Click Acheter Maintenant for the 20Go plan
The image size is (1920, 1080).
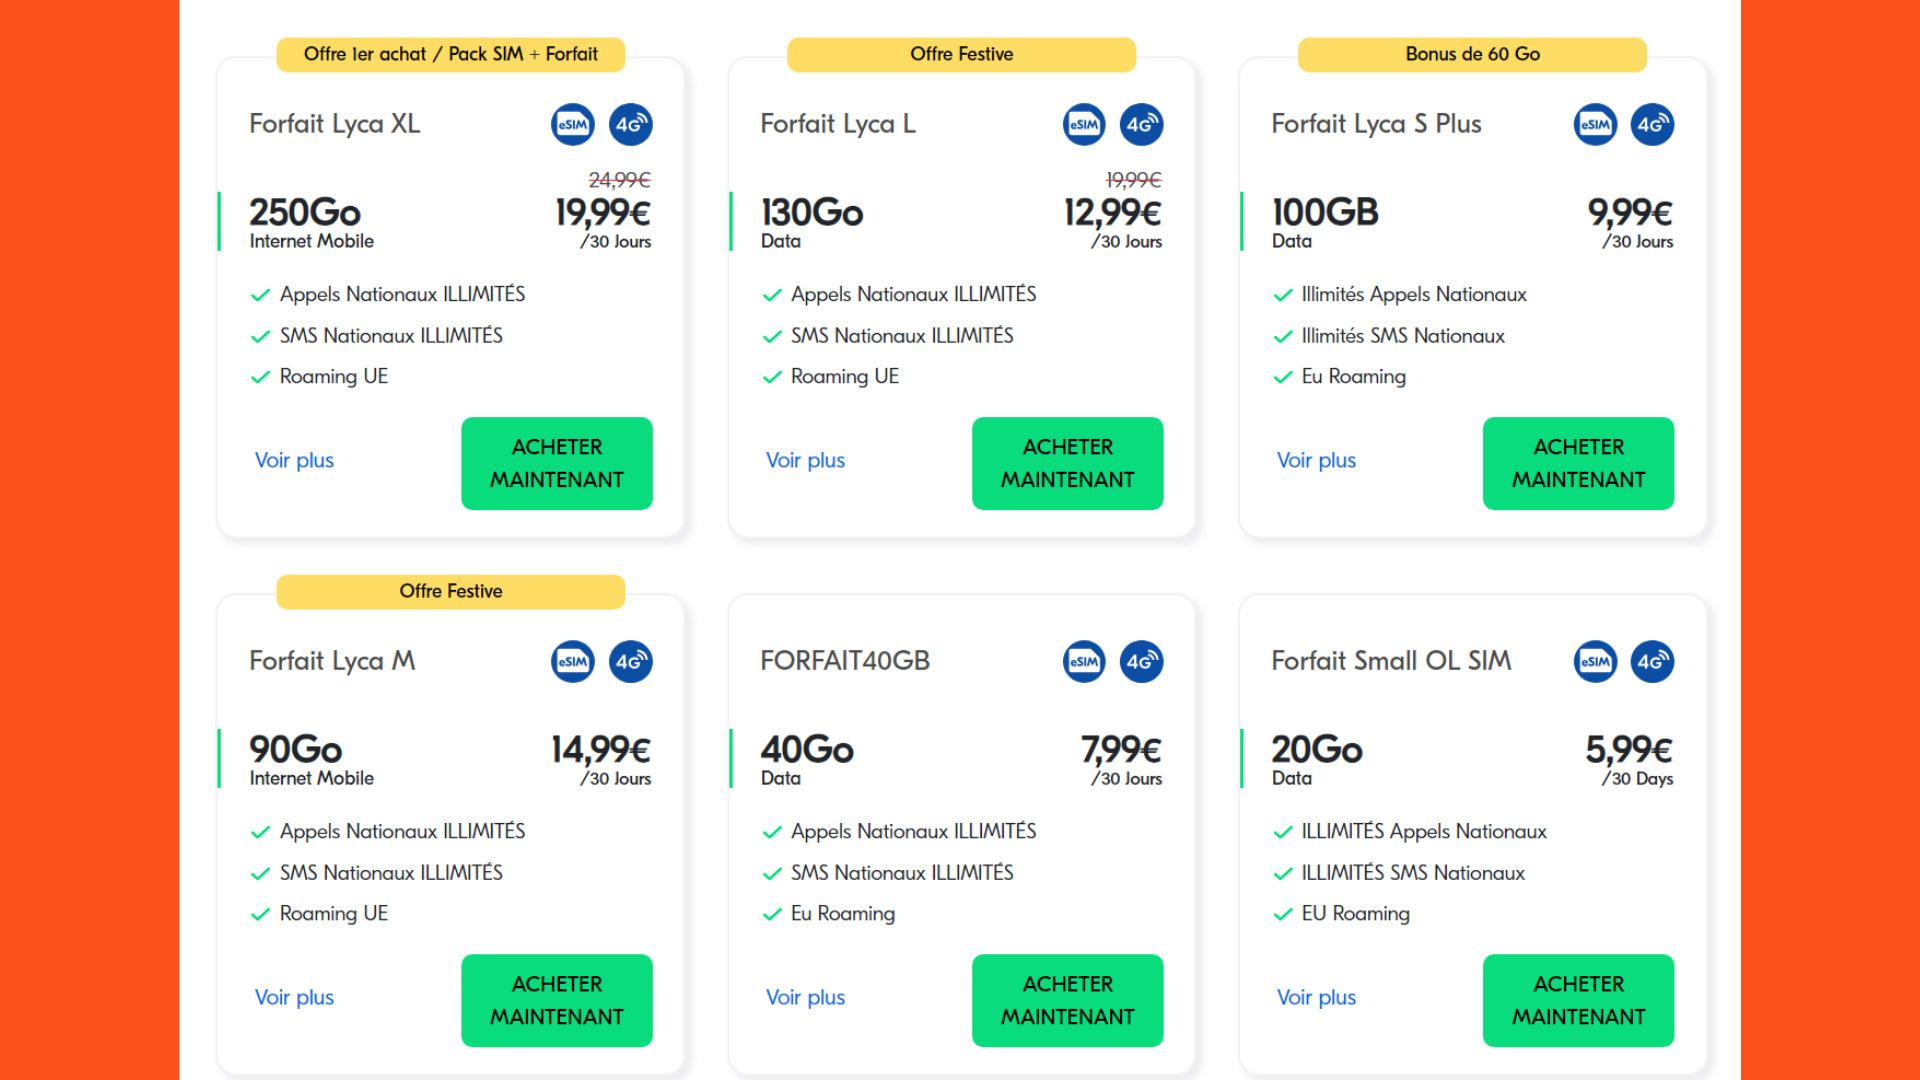tap(1579, 1000)
